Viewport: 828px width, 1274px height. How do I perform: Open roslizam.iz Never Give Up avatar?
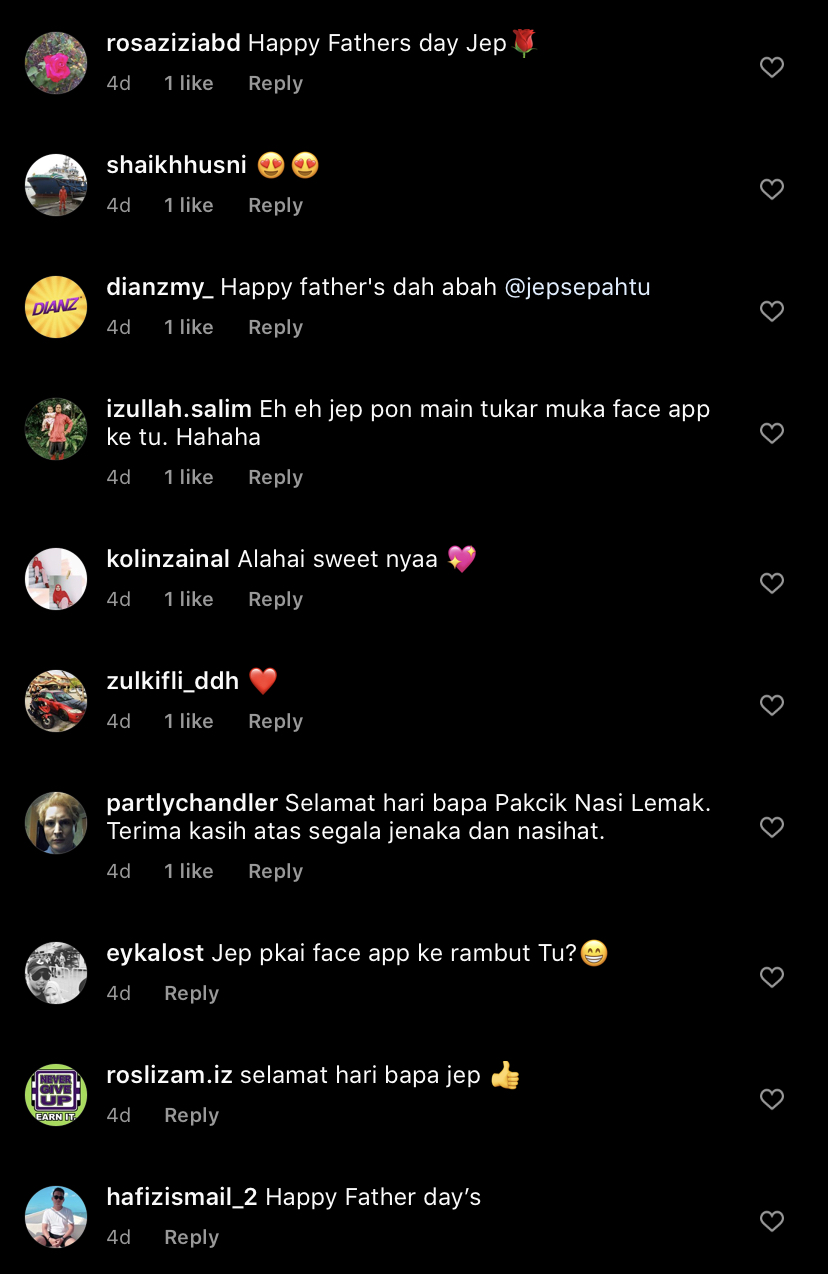click(x=56, y=1095)
